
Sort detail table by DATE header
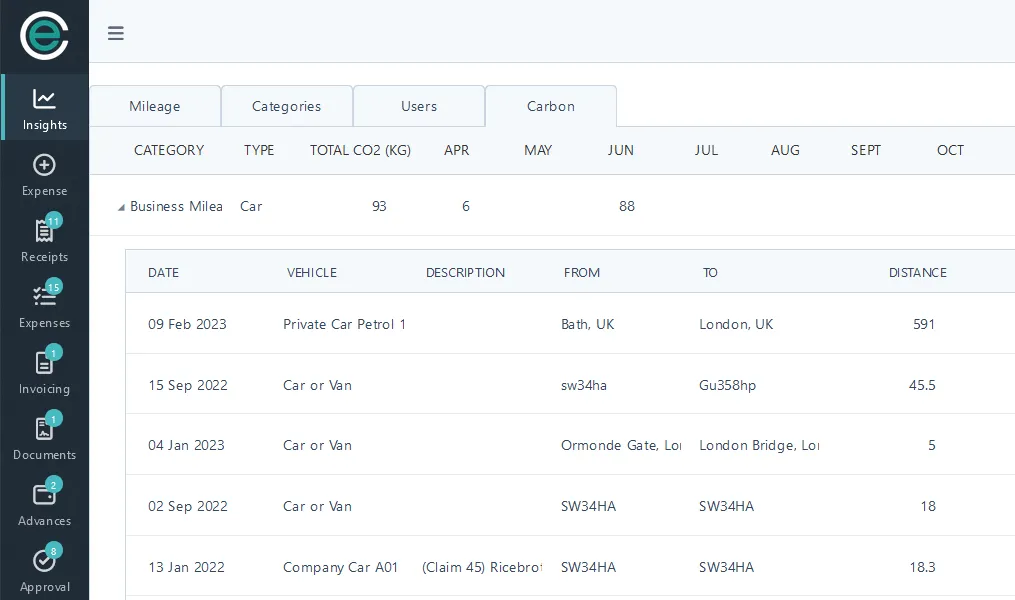(x=163, y=272)
